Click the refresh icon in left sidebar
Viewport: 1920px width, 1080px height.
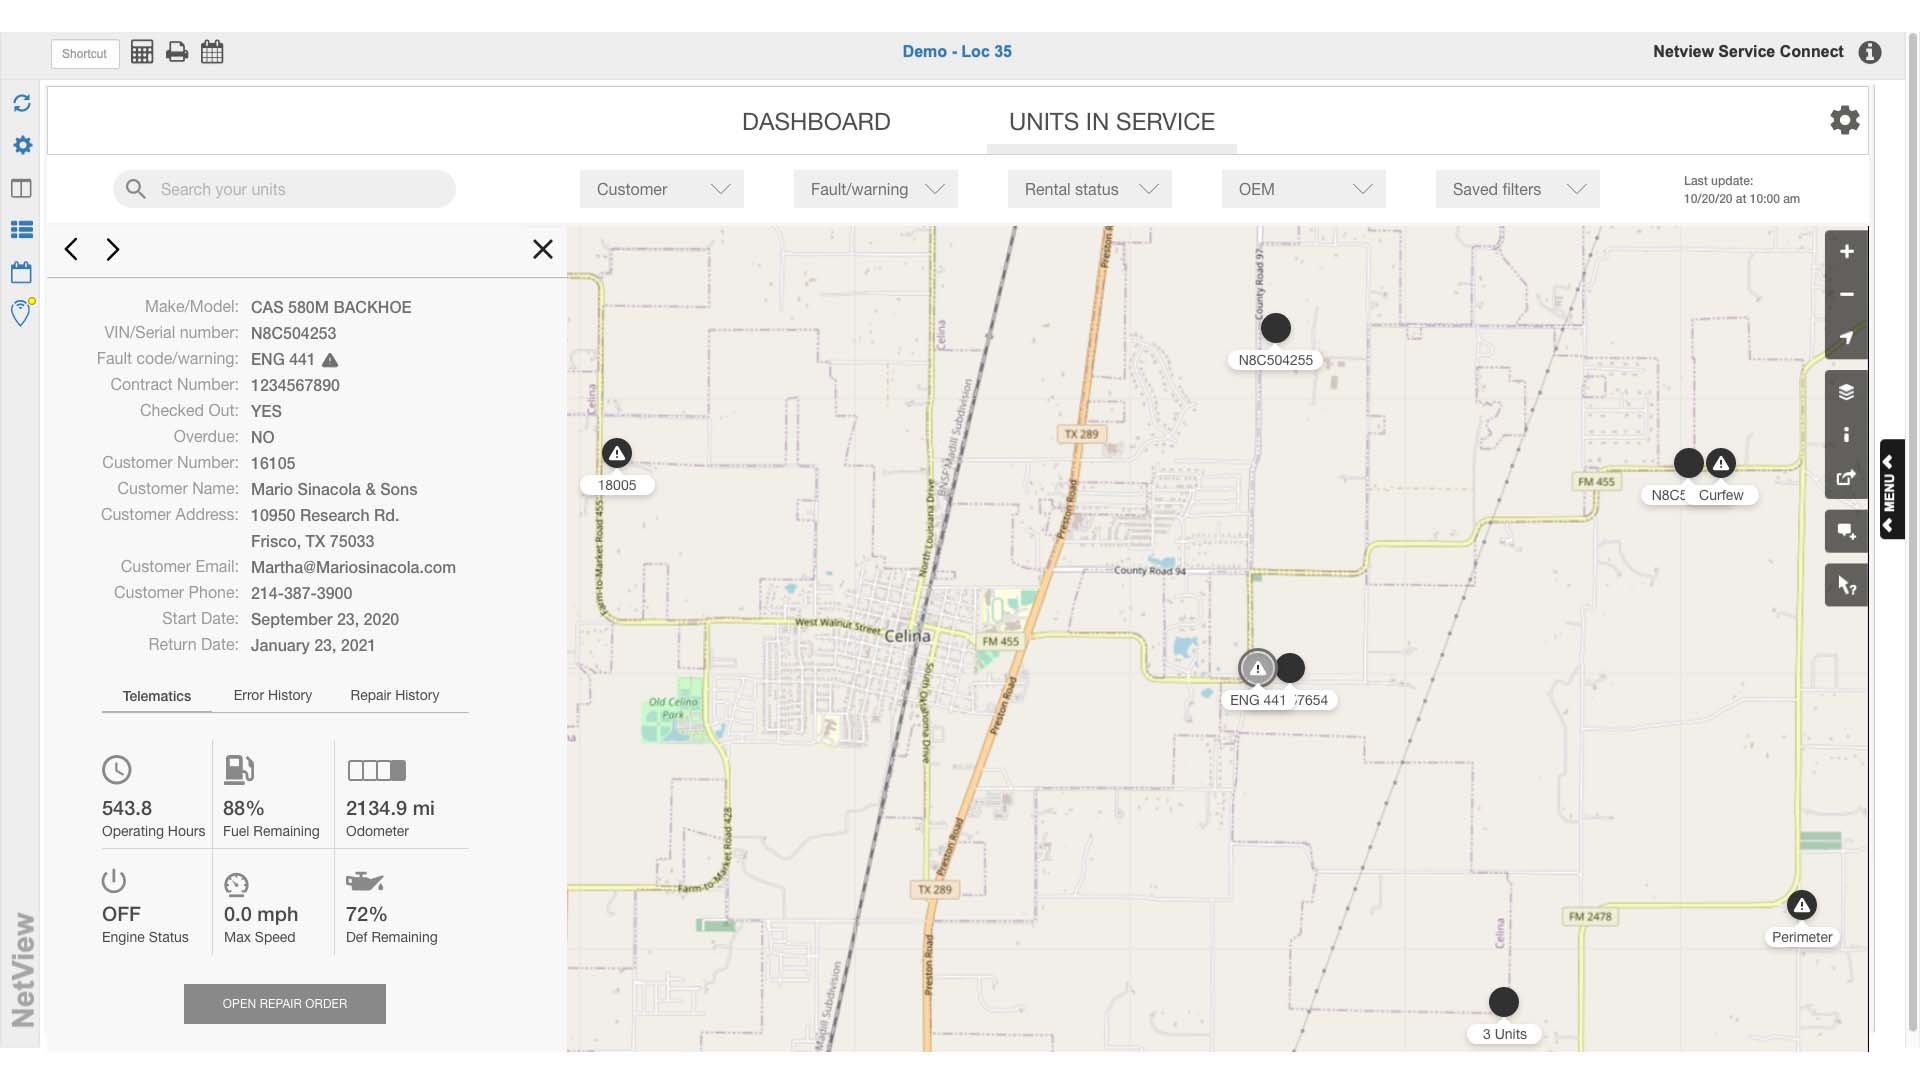pyautogui.click(x=22, y=103)
